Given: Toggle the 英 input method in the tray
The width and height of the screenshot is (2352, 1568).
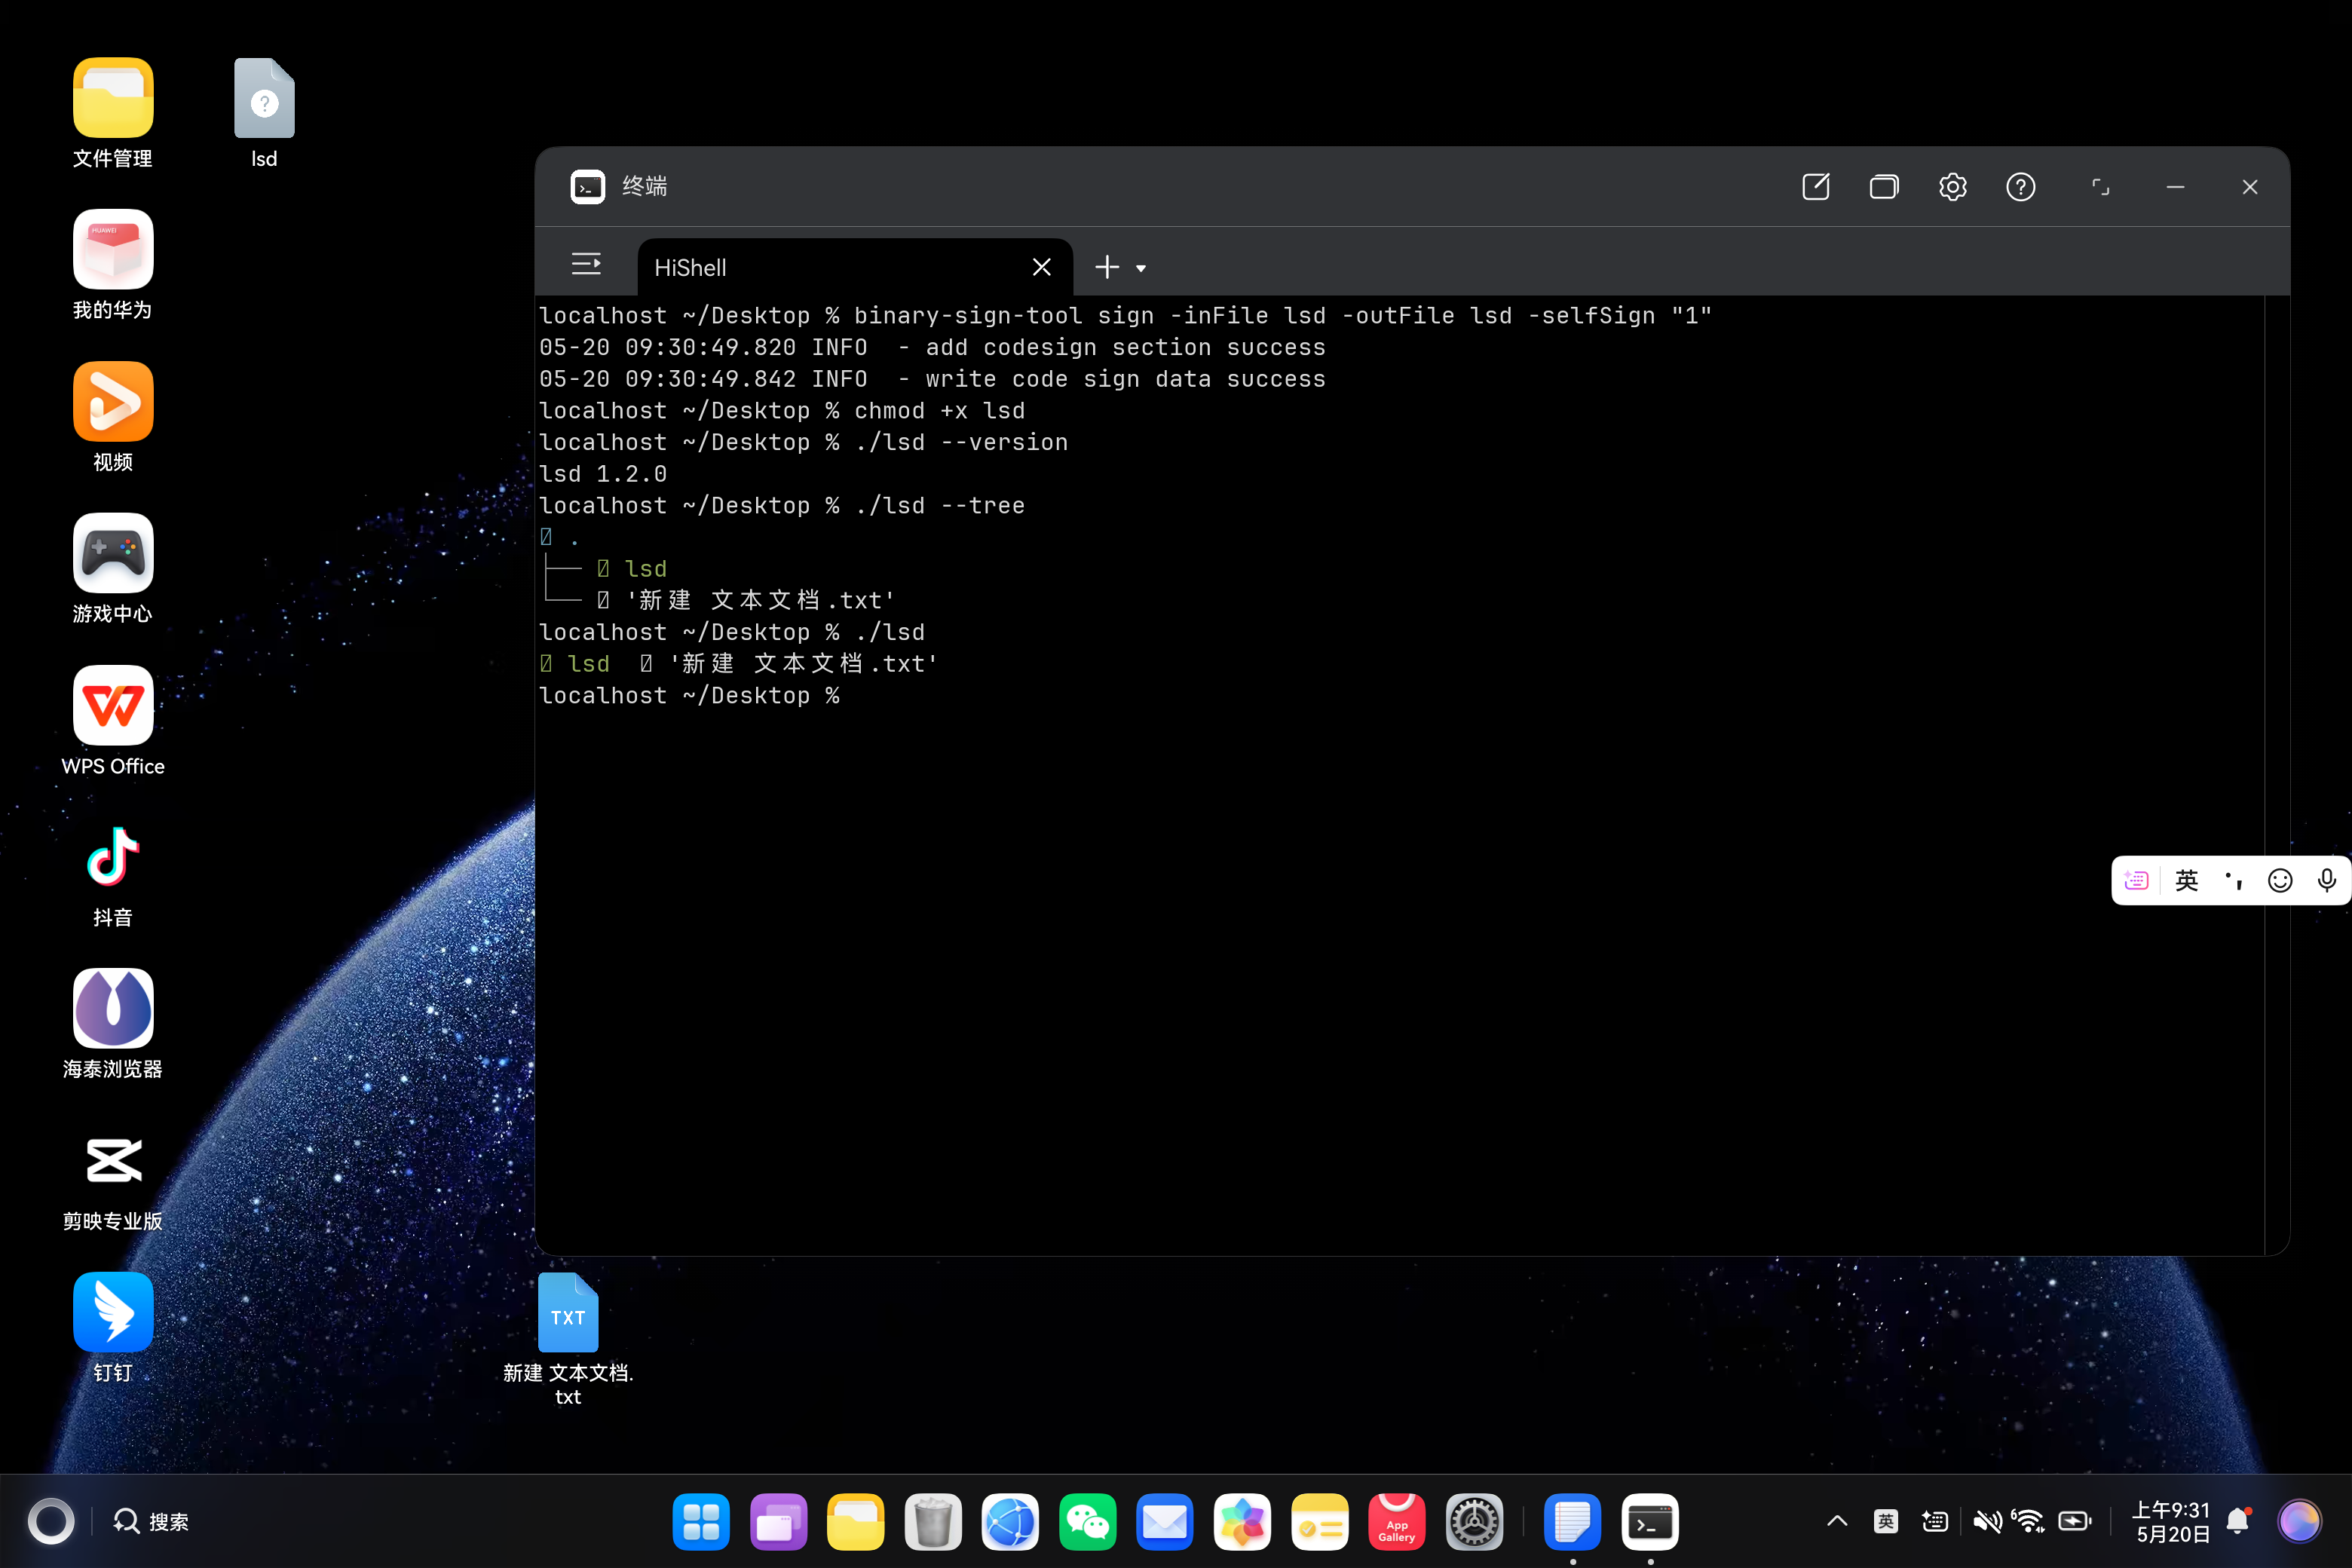Looking at the screenshot, I should click(1886, 1522).
